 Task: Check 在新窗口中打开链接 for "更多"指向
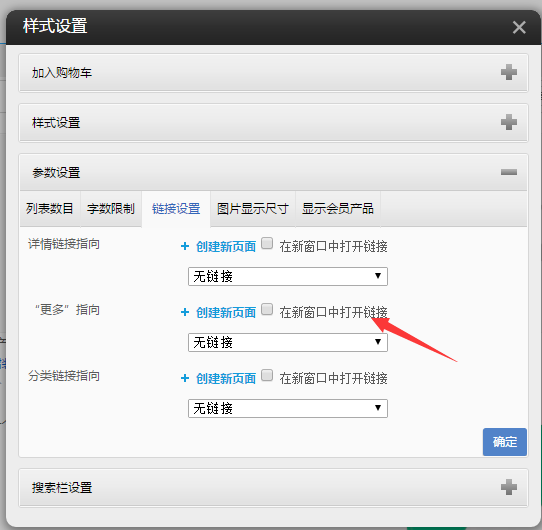(267, 309)
